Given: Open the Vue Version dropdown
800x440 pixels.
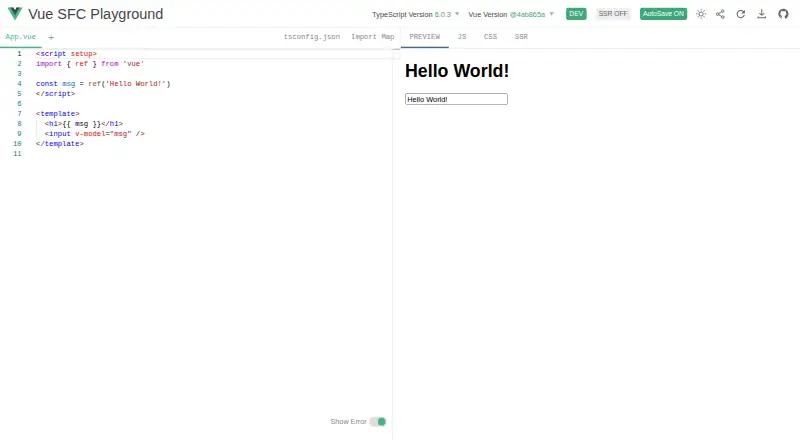Looking at the screenshot, I should click(x=511, y=14).
